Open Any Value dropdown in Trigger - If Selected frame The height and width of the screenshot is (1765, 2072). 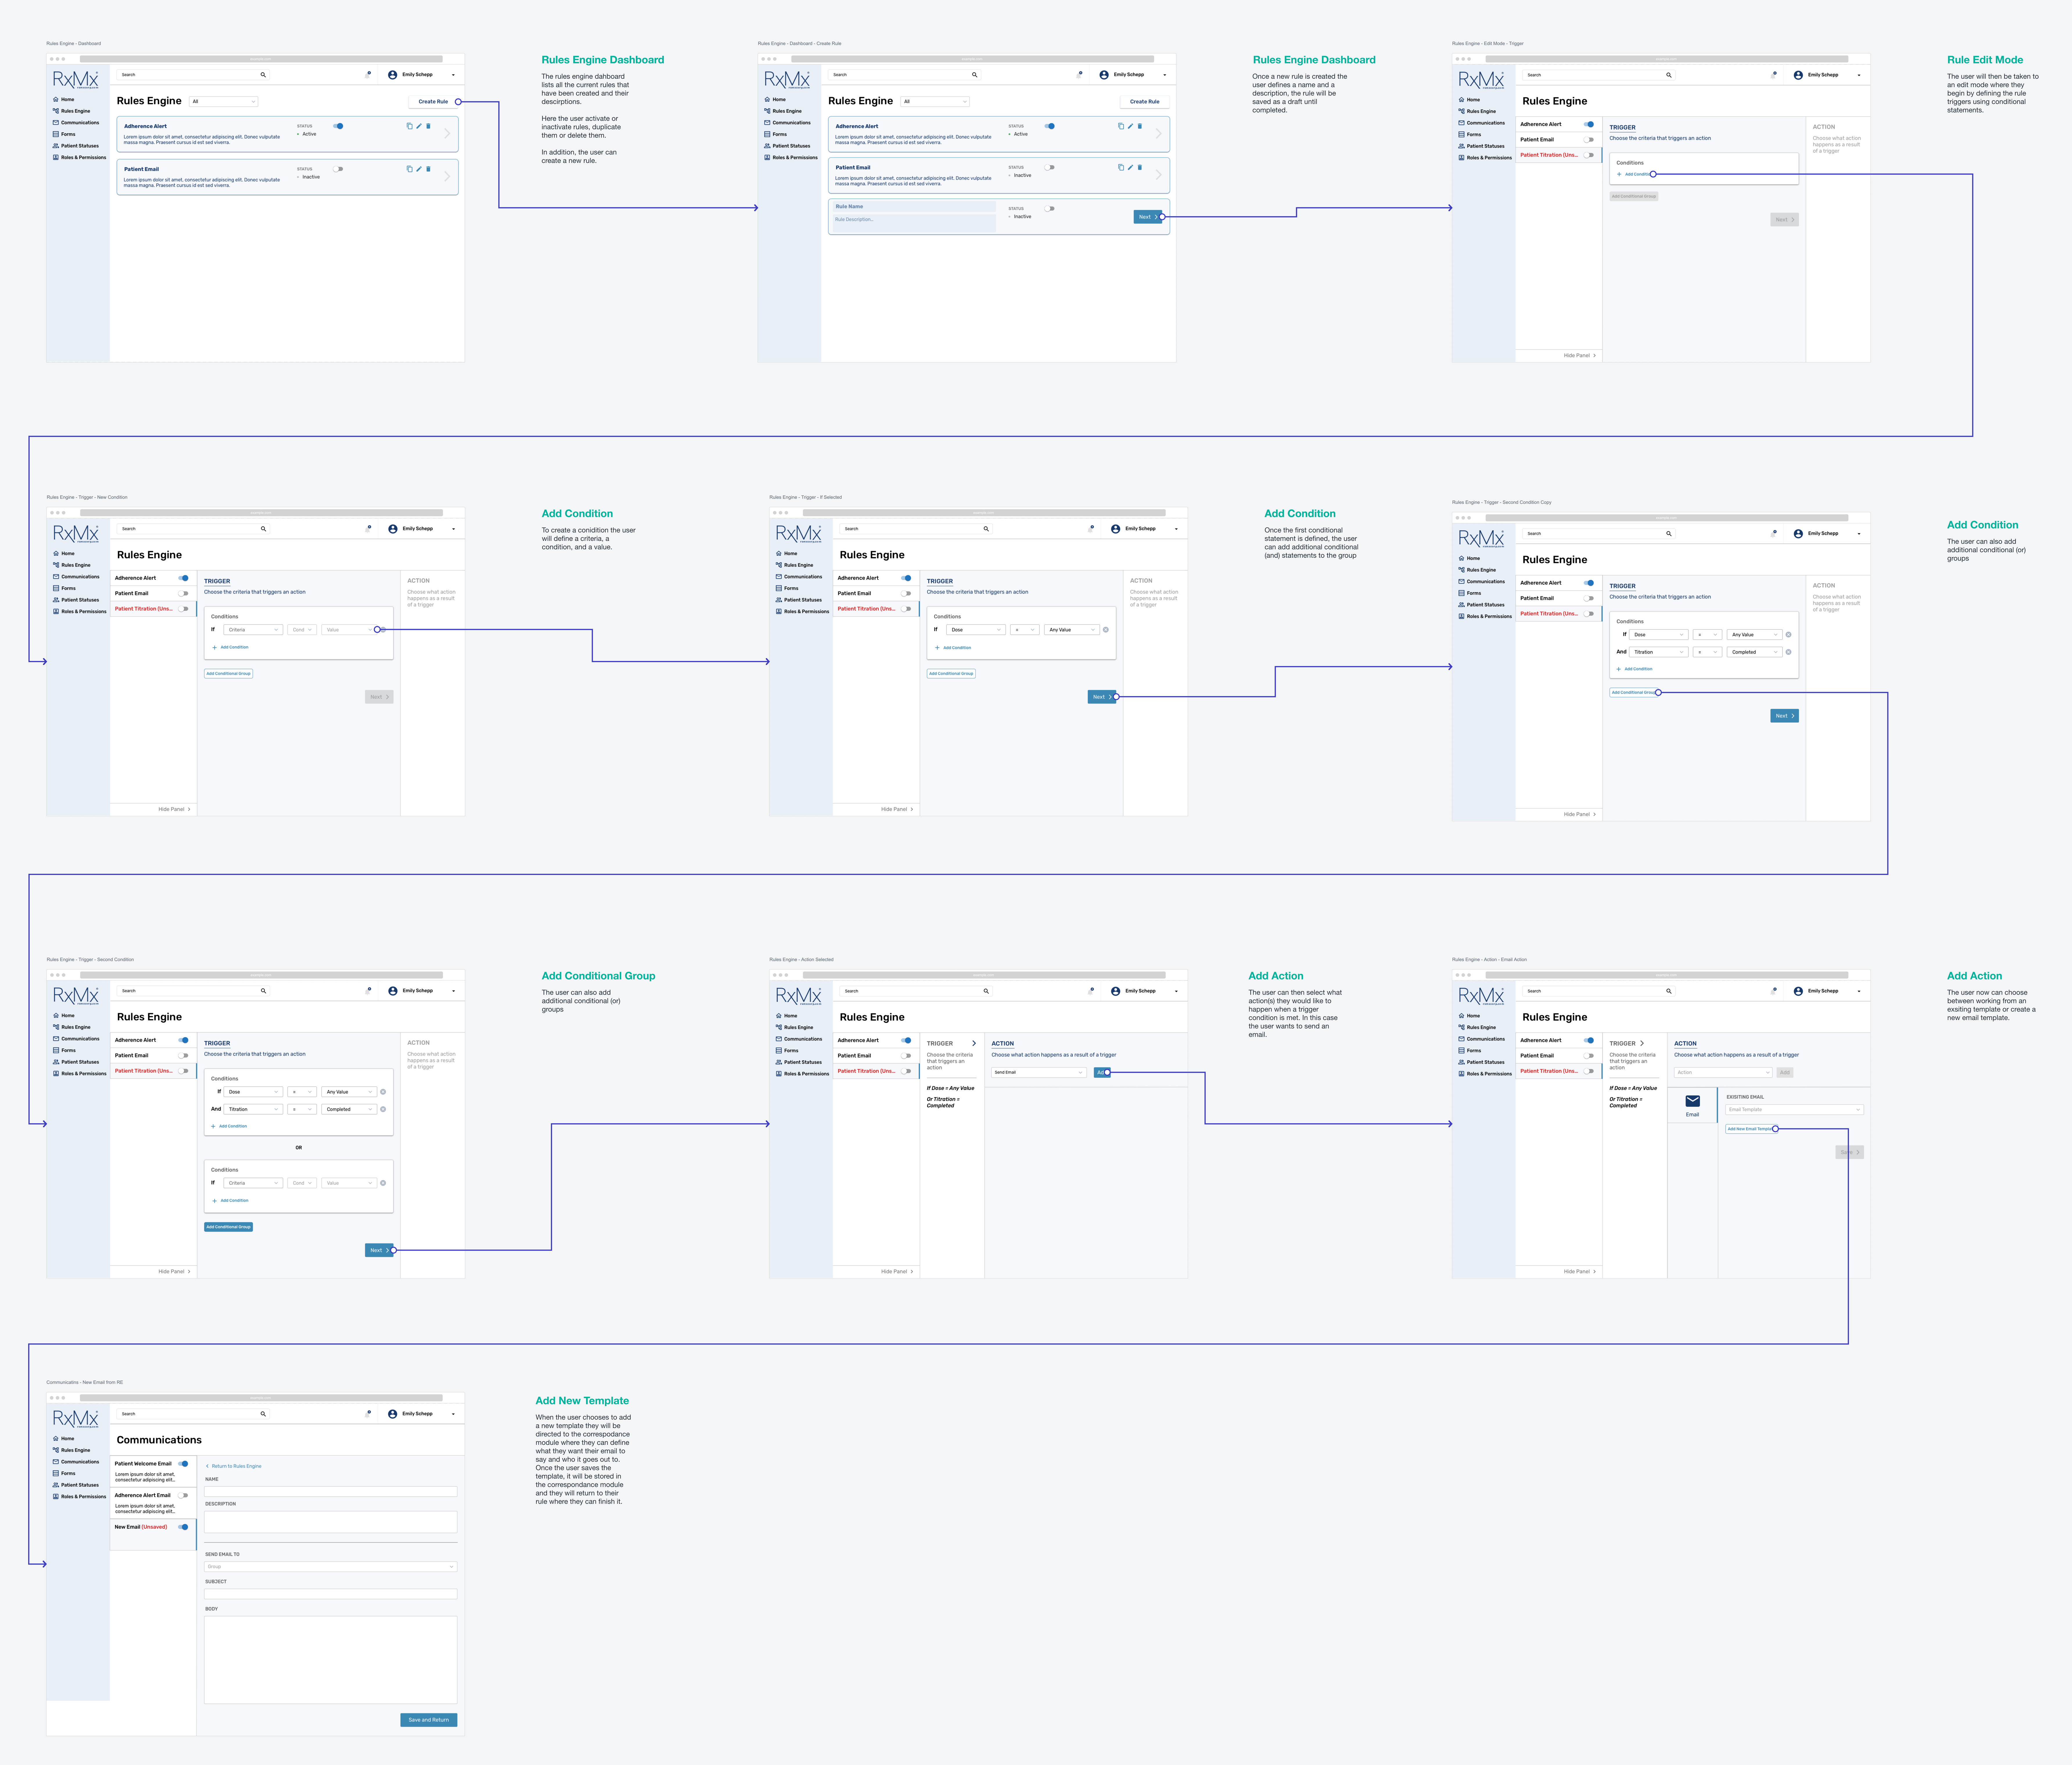1072,630
